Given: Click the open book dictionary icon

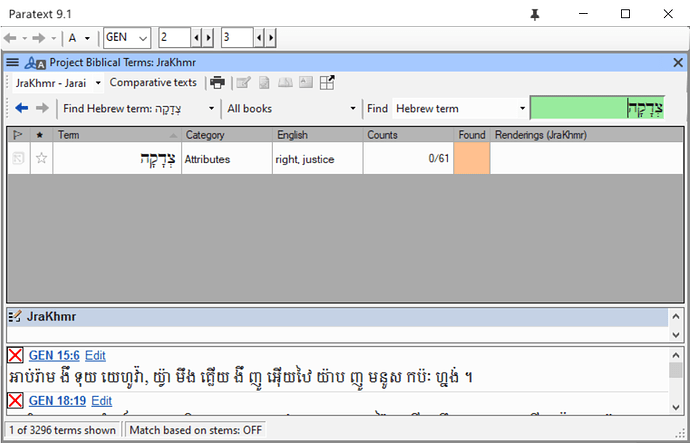Looking at the screenshot, I should tap(285, 83).
